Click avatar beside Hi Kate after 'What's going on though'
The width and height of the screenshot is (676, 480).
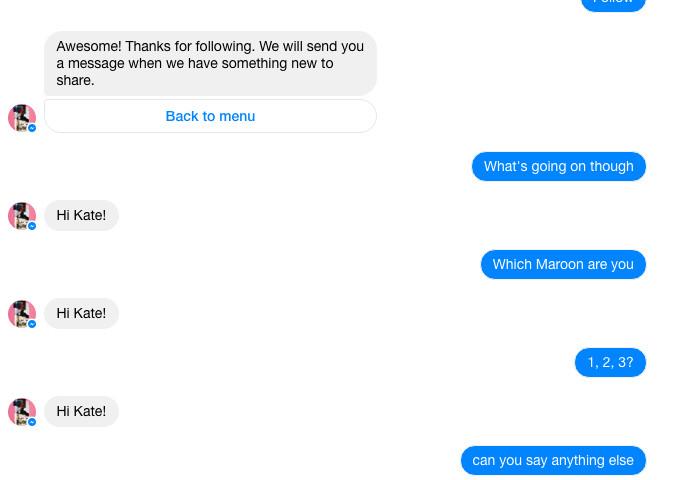click(x=21, y=215)
